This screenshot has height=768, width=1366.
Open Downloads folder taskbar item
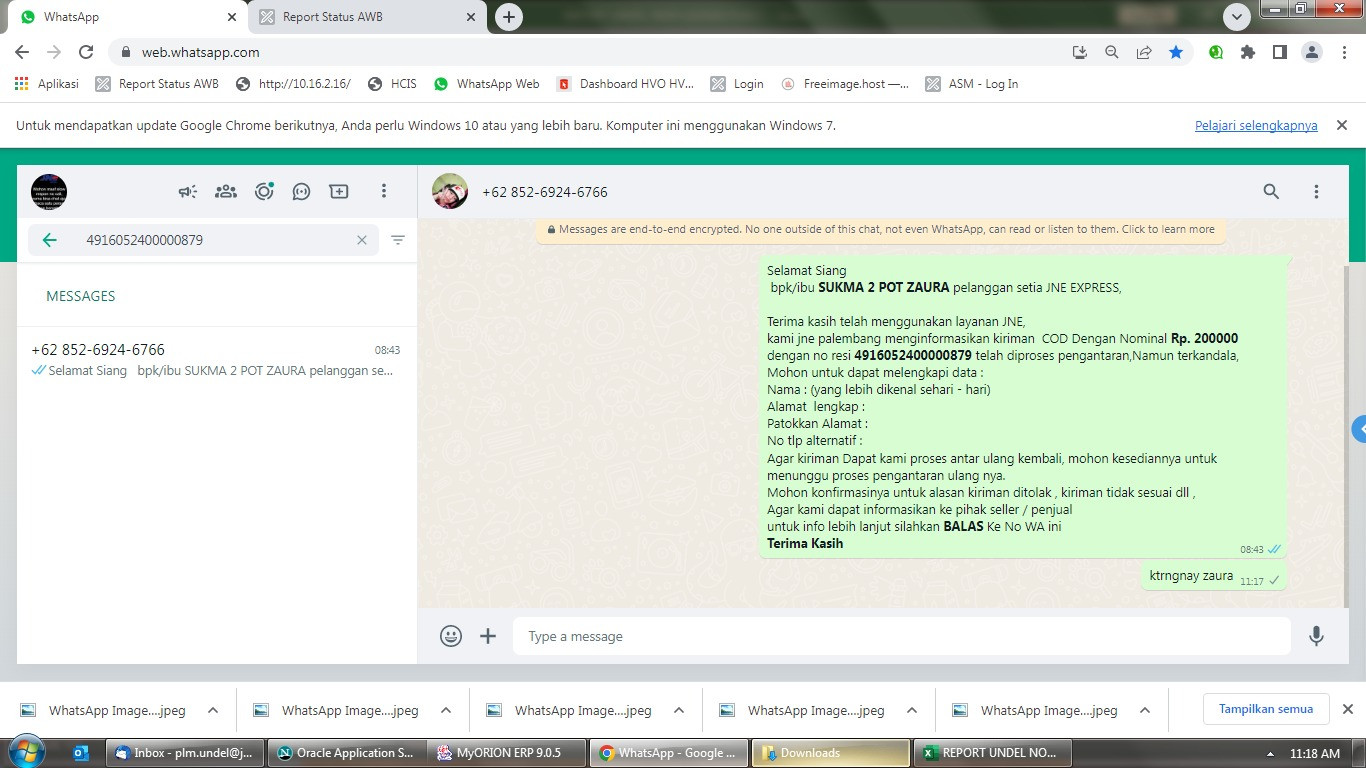click(x=829, y=753)
